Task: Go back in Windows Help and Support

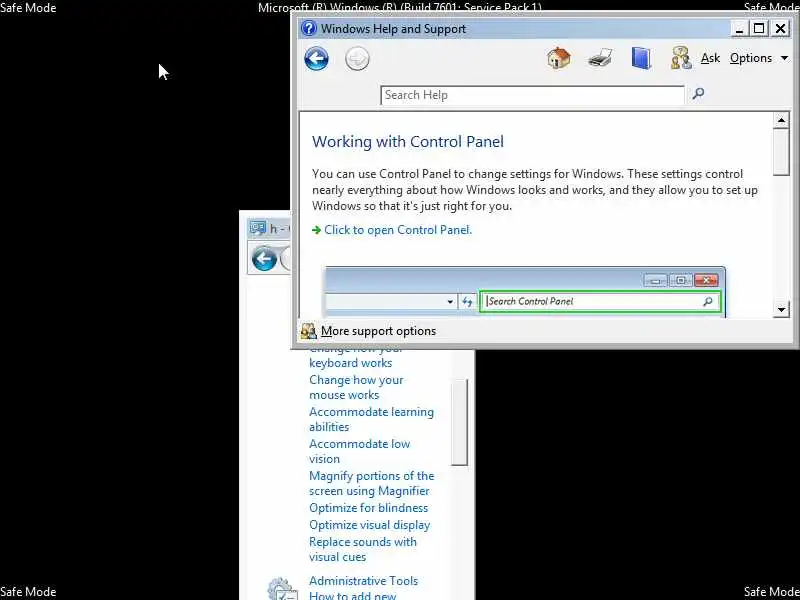Action: [316, 59]
